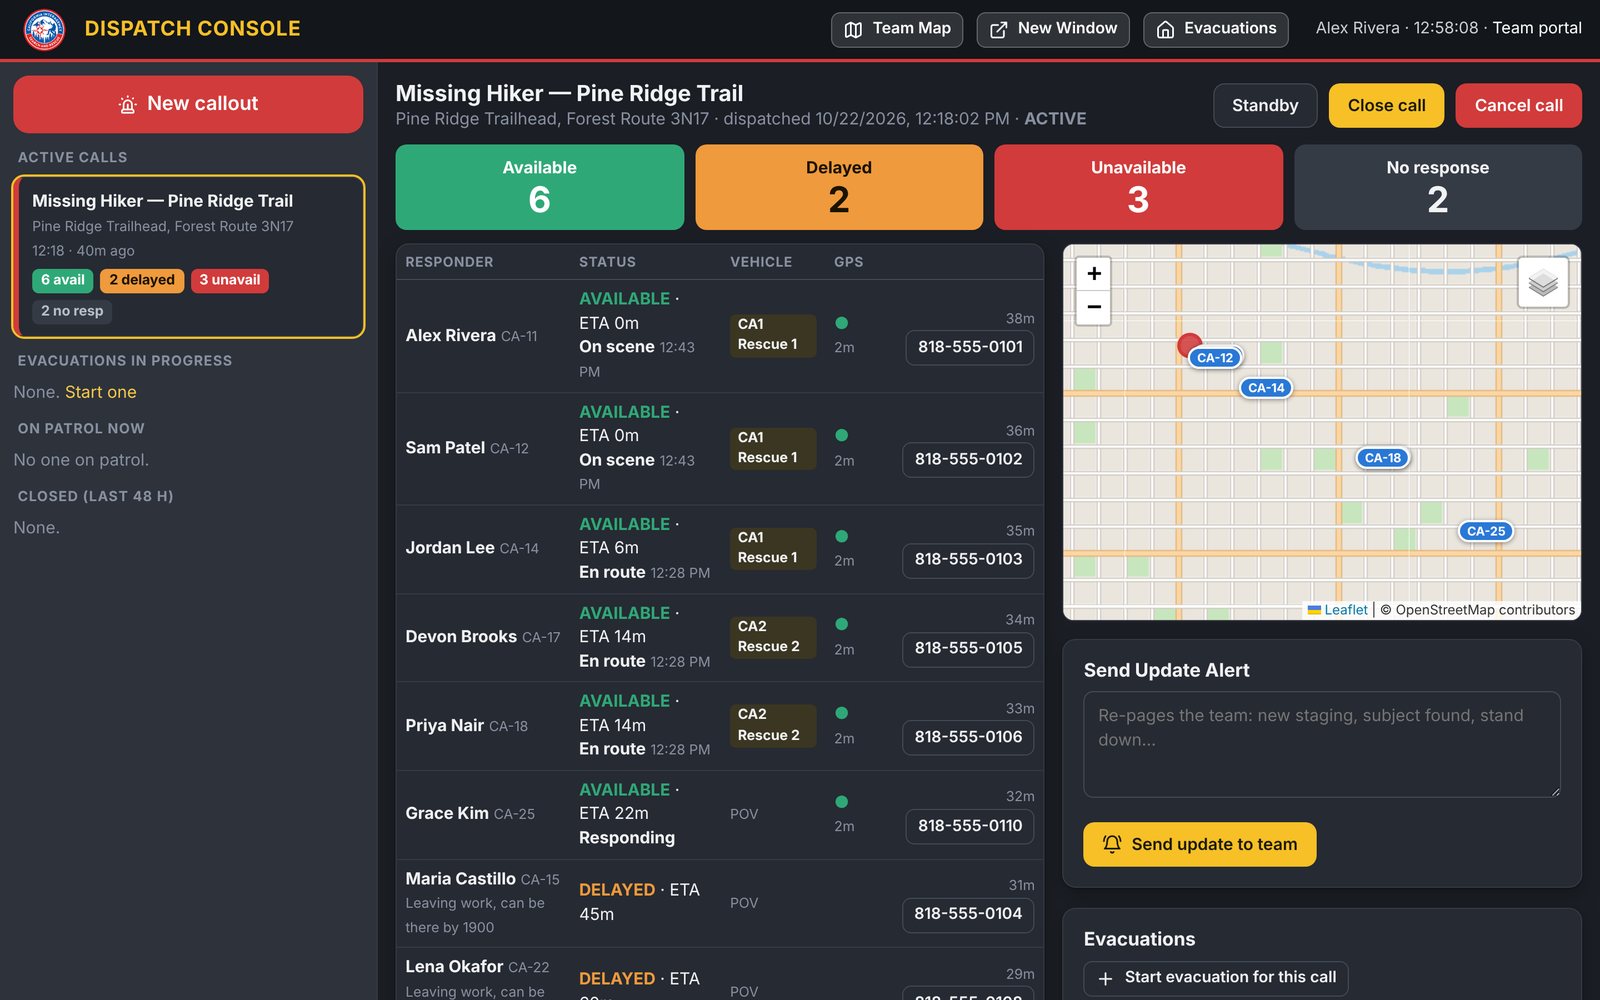
Task: Click the 2 delayed badge in sidebar
Action: click(142, 280)
